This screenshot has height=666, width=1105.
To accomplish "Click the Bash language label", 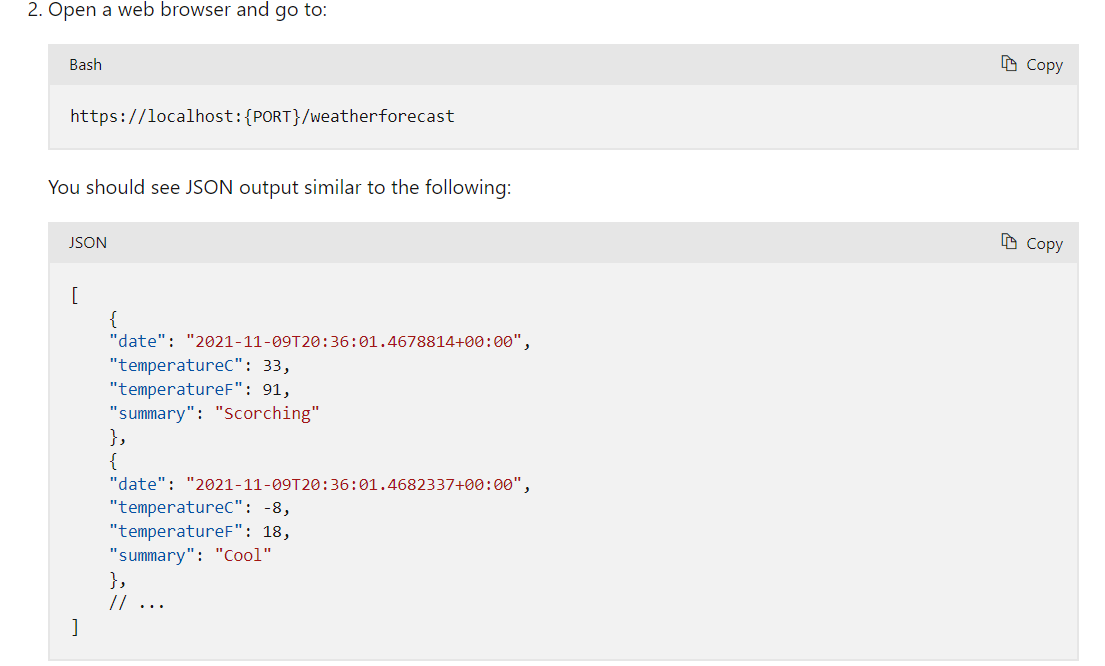I will click(x=85, y=64).
